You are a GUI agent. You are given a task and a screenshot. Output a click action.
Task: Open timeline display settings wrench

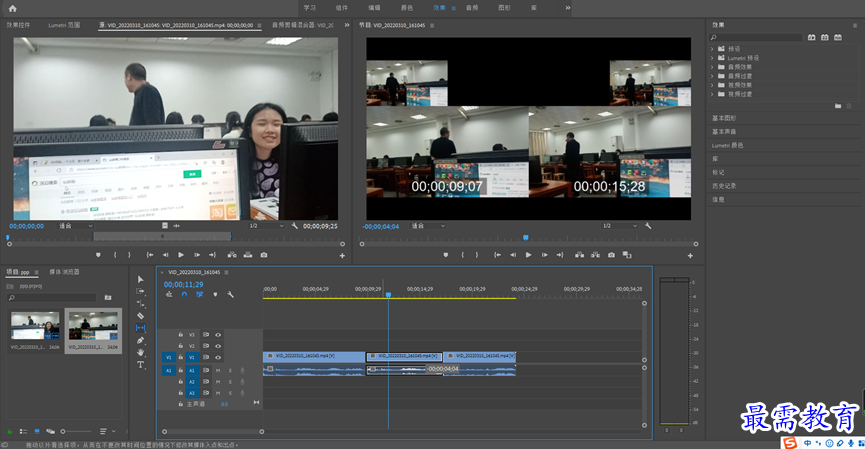(x=231, y=295)
